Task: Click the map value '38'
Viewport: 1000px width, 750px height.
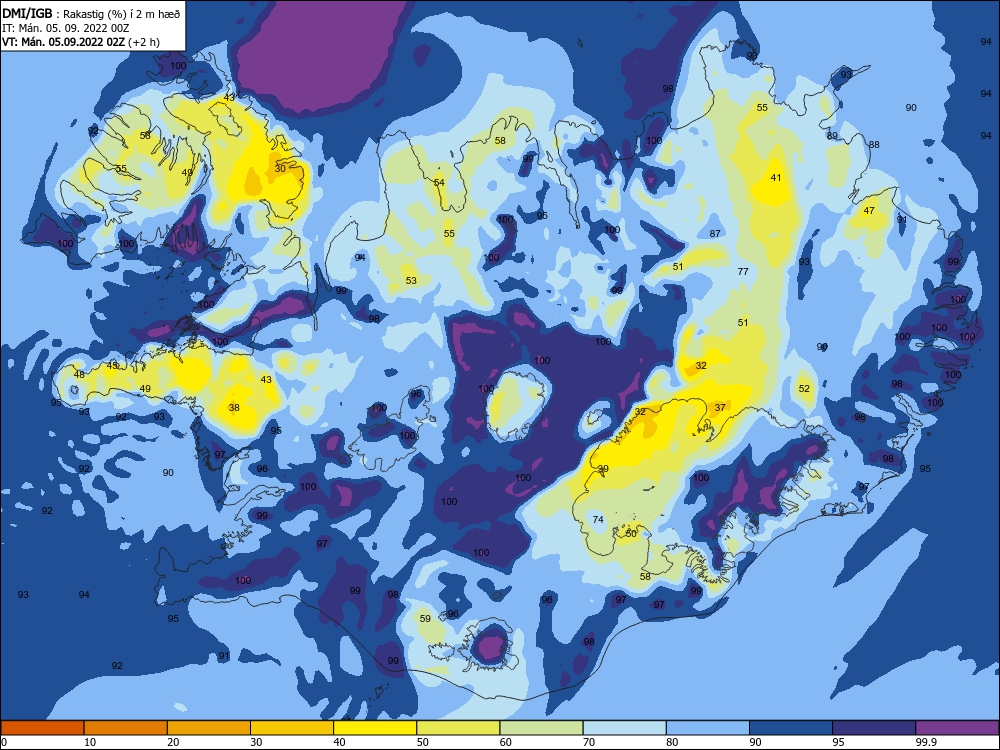Action: tap(234, 408)
